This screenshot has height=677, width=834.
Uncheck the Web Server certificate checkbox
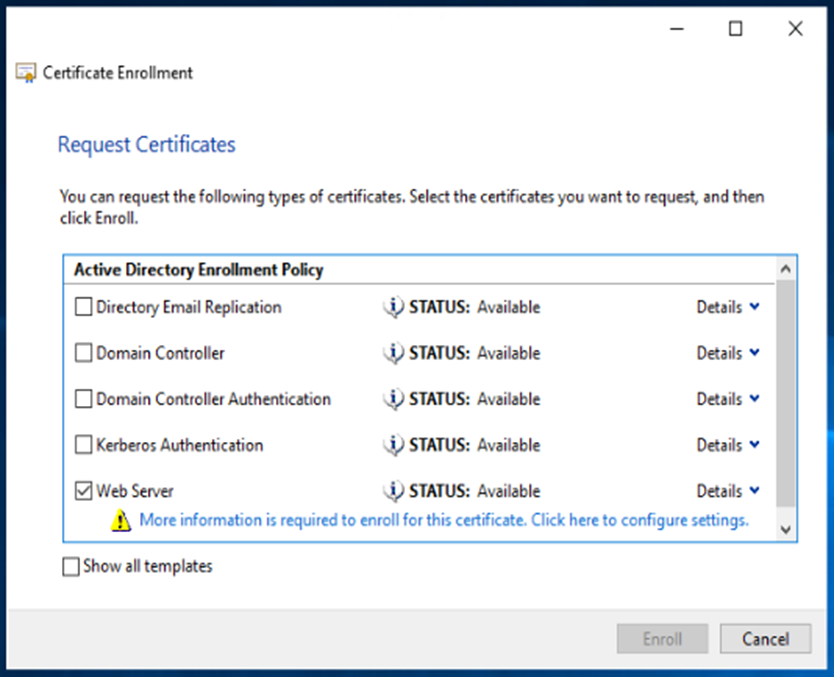coord(84,491)
